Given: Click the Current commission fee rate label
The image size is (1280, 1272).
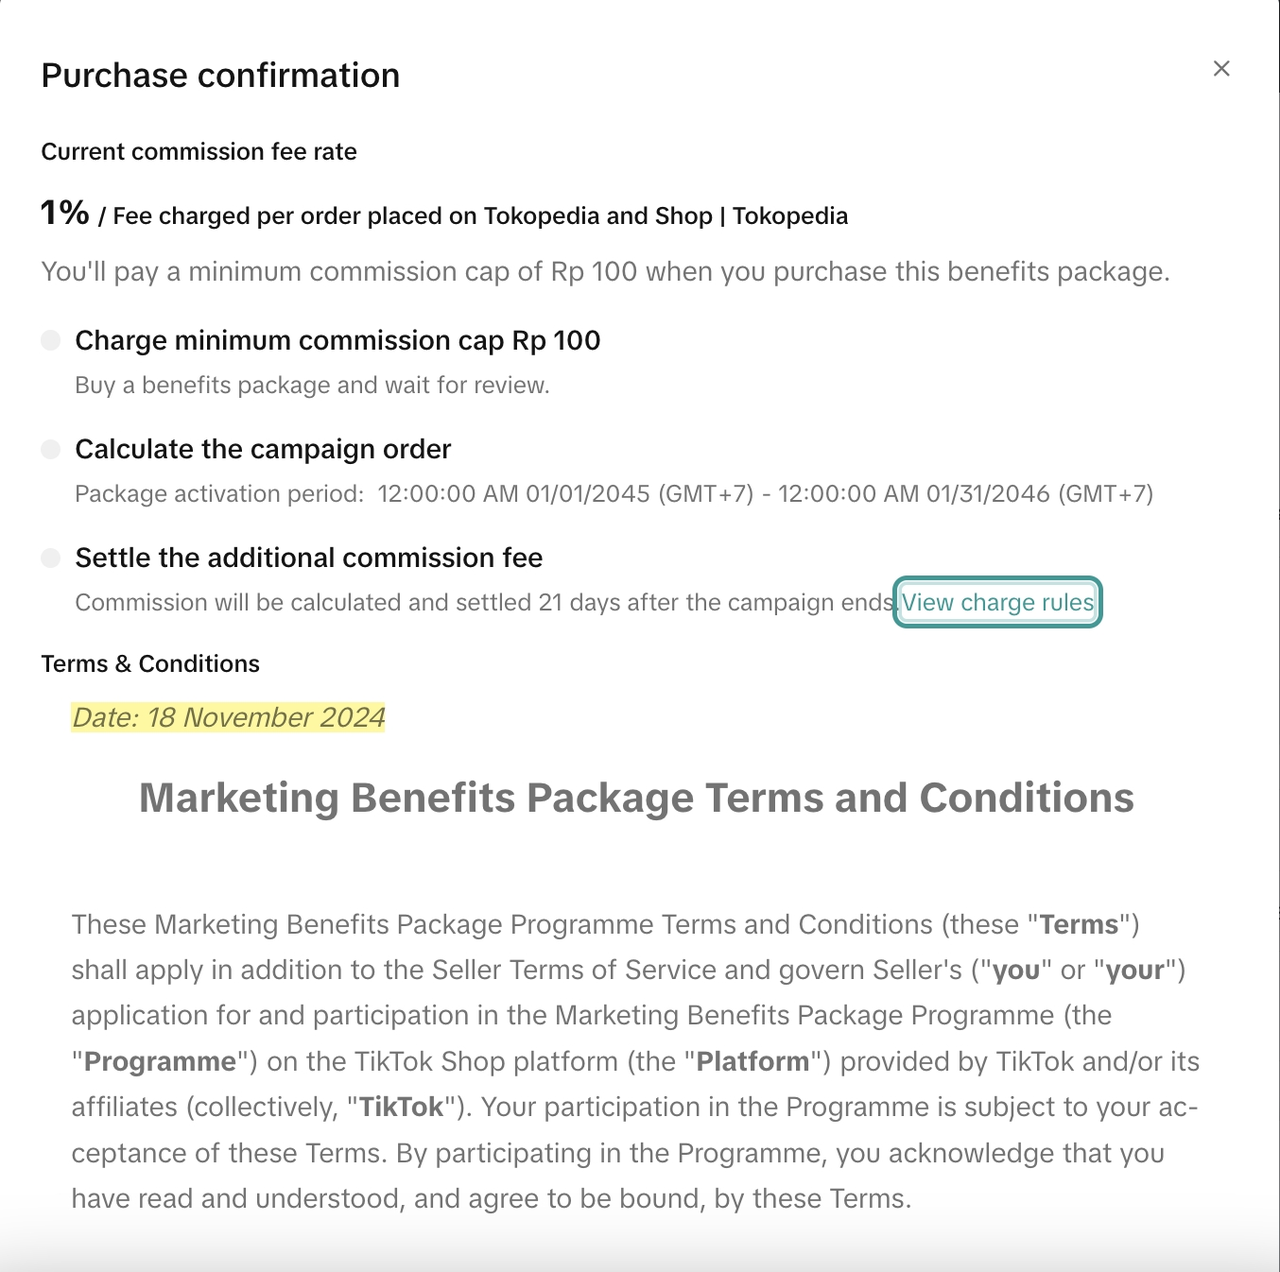Looking at the screenshot, I should click(x=198, y=152).
